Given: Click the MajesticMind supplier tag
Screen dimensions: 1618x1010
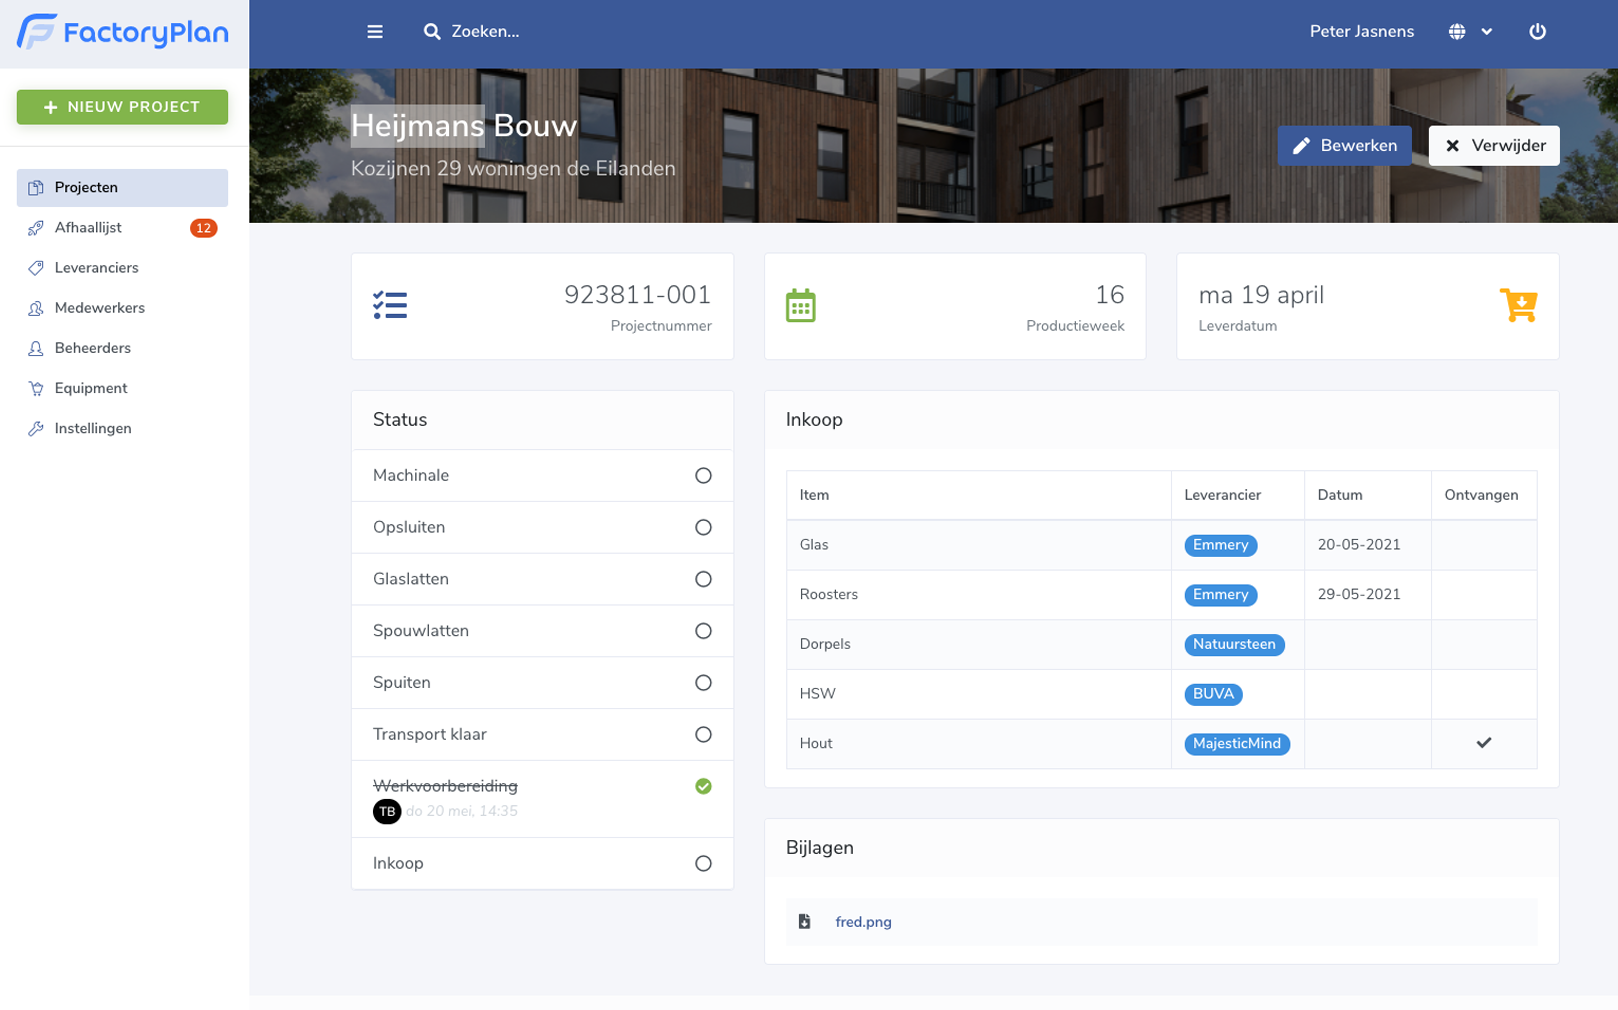Looking at the screenshot, I should pos(1236,744).
